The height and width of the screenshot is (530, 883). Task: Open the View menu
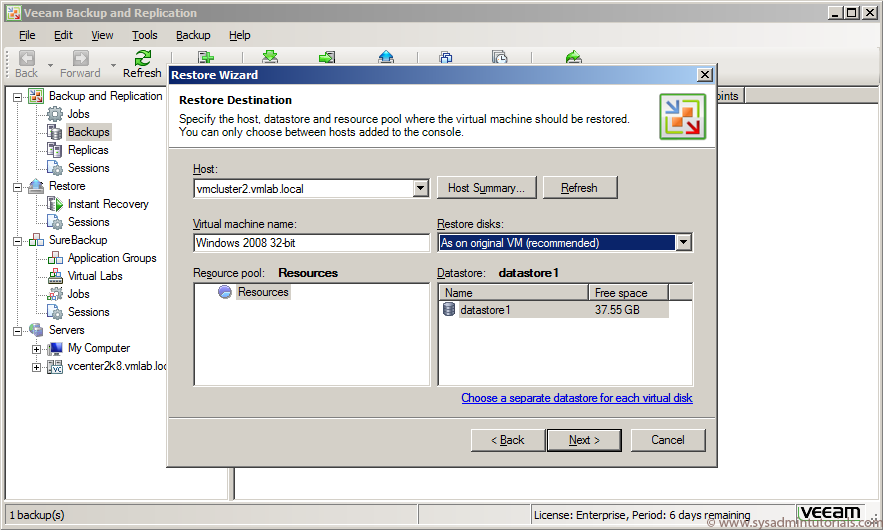(102, 35)
